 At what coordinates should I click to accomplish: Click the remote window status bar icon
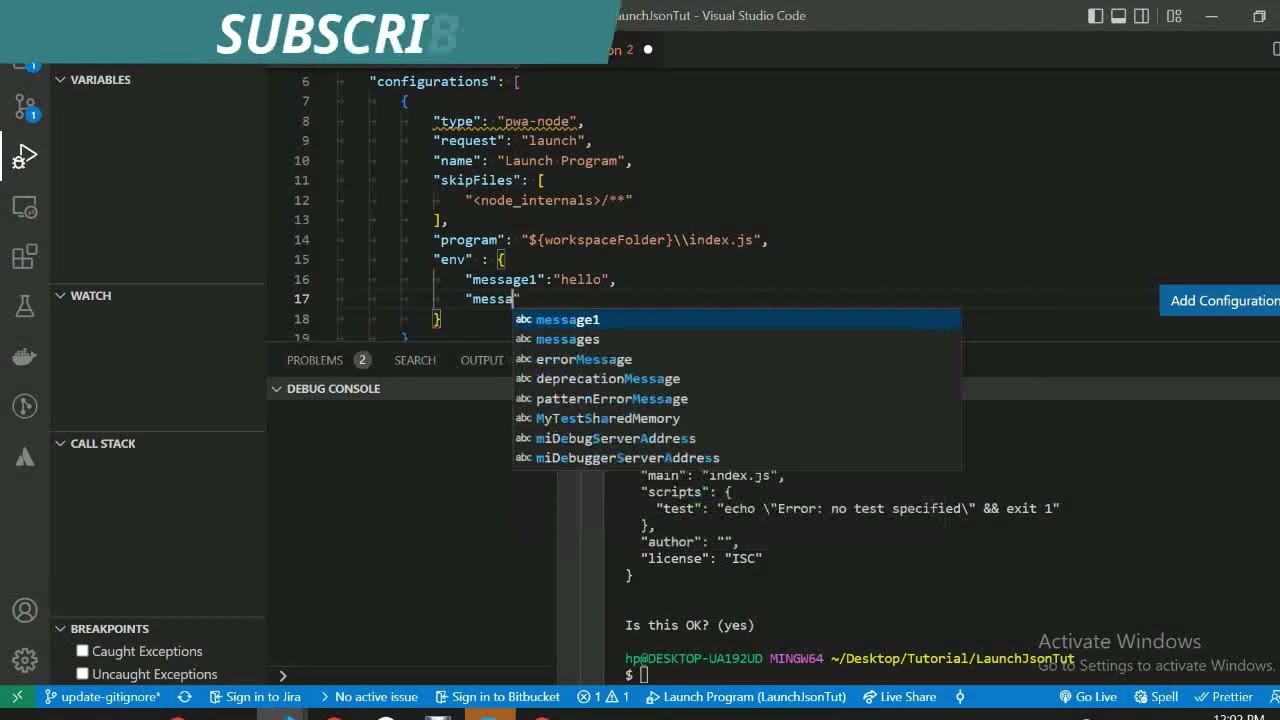(x=17, y=696)
